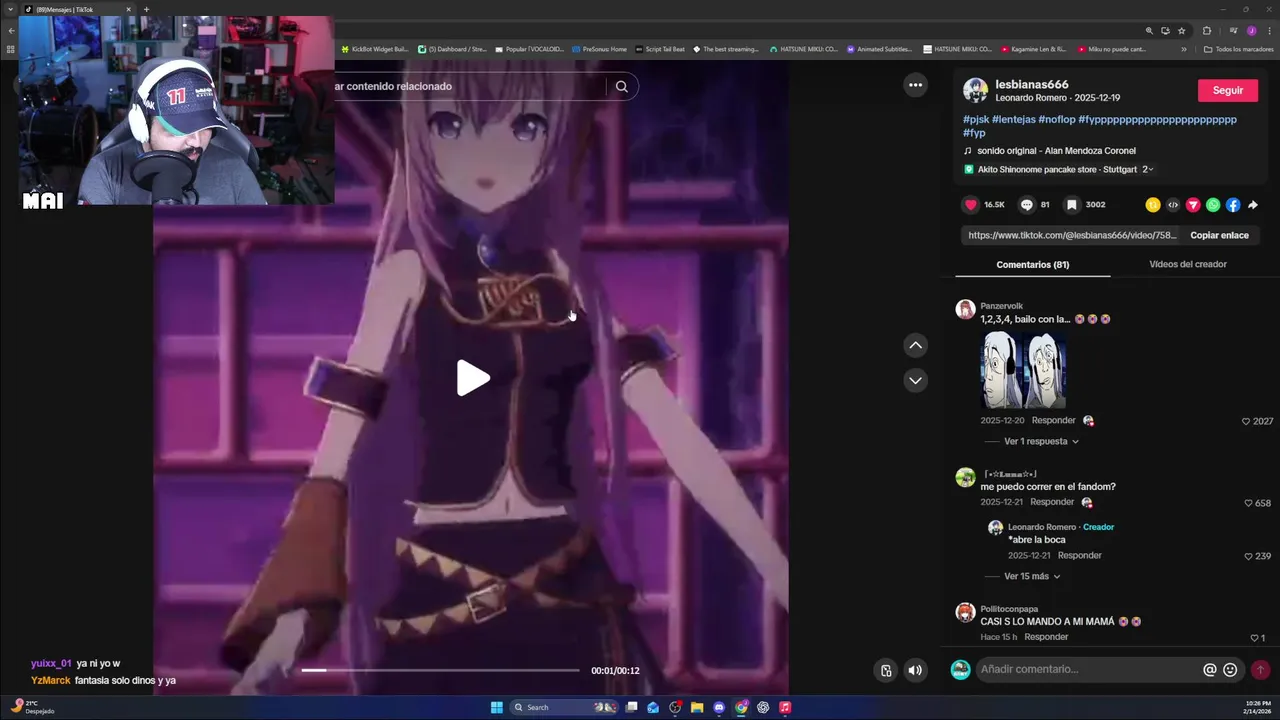Like the comment with 658 likes
Image resolution: width=1280 pixels, height=720 pixels.
(1248, 503)
